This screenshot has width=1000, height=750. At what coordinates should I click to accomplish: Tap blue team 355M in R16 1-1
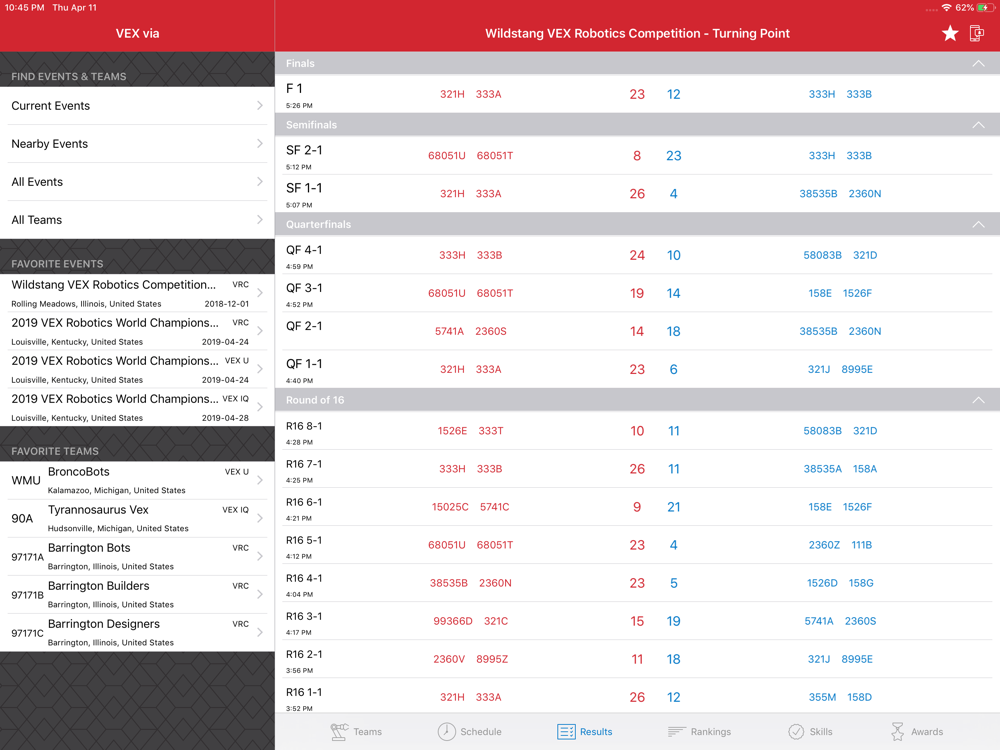pos(822,698)
